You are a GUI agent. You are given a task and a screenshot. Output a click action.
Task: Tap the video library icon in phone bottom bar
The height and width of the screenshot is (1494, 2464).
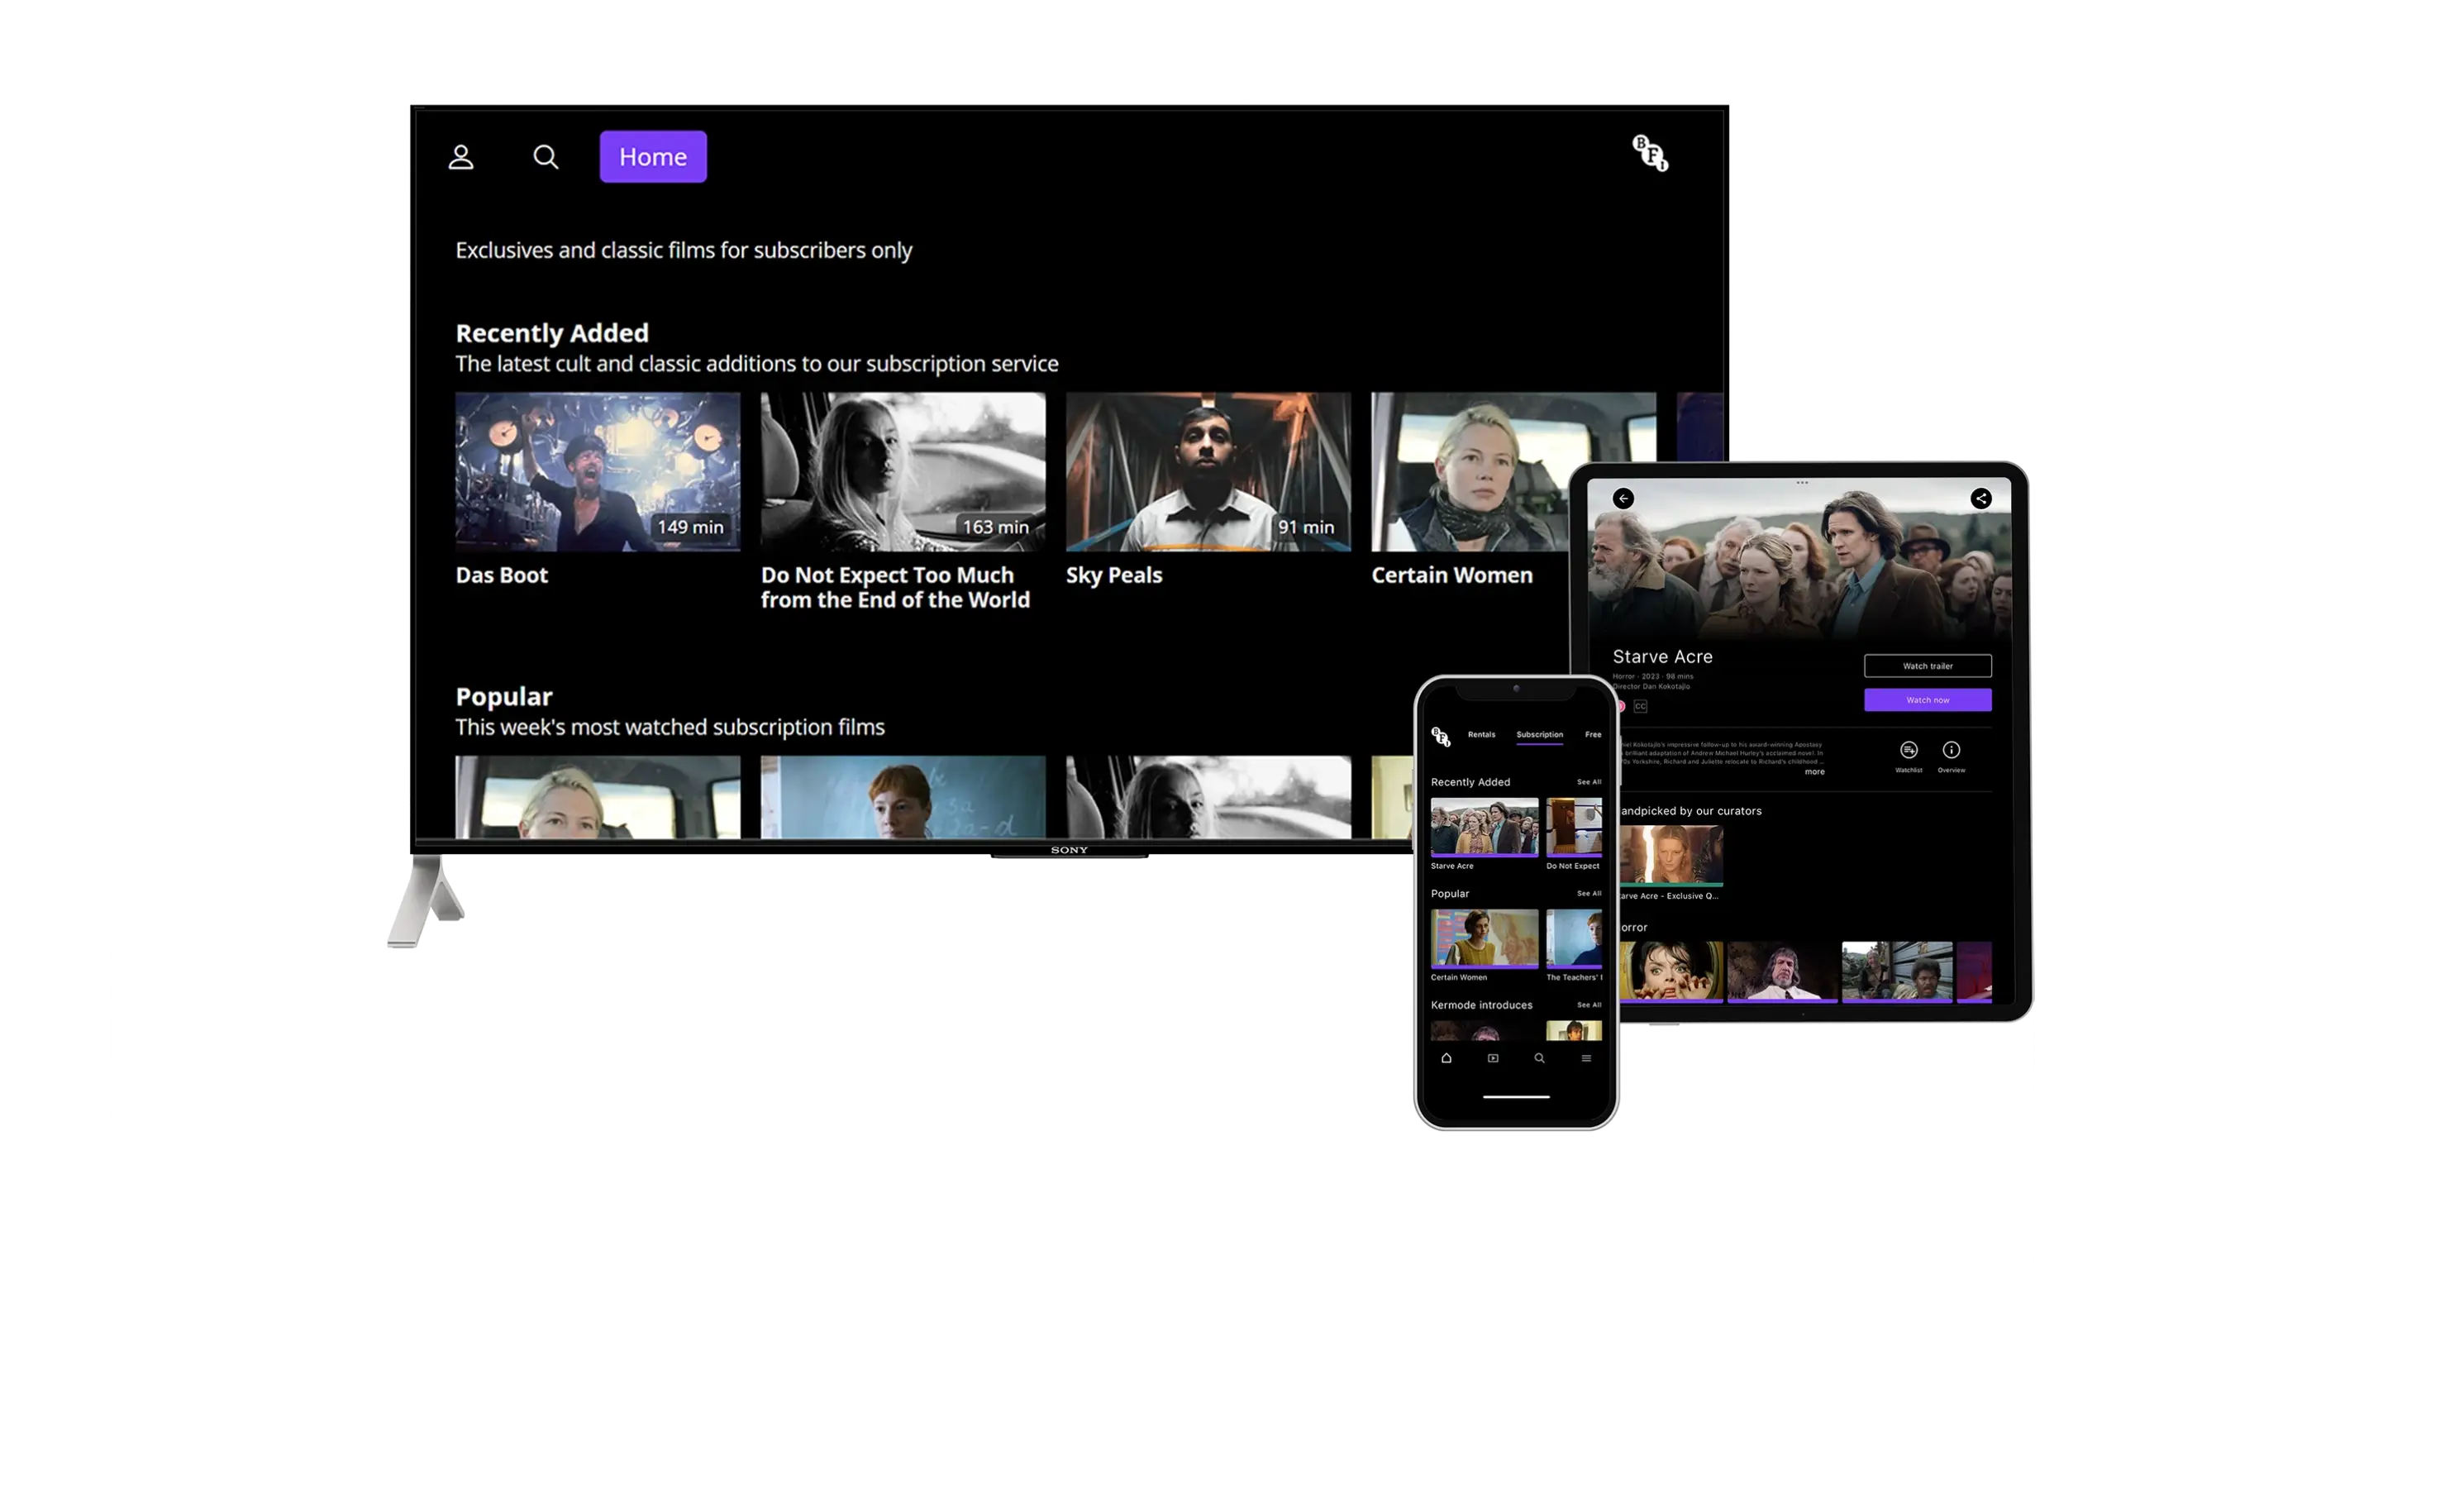pos(1493,1059)
